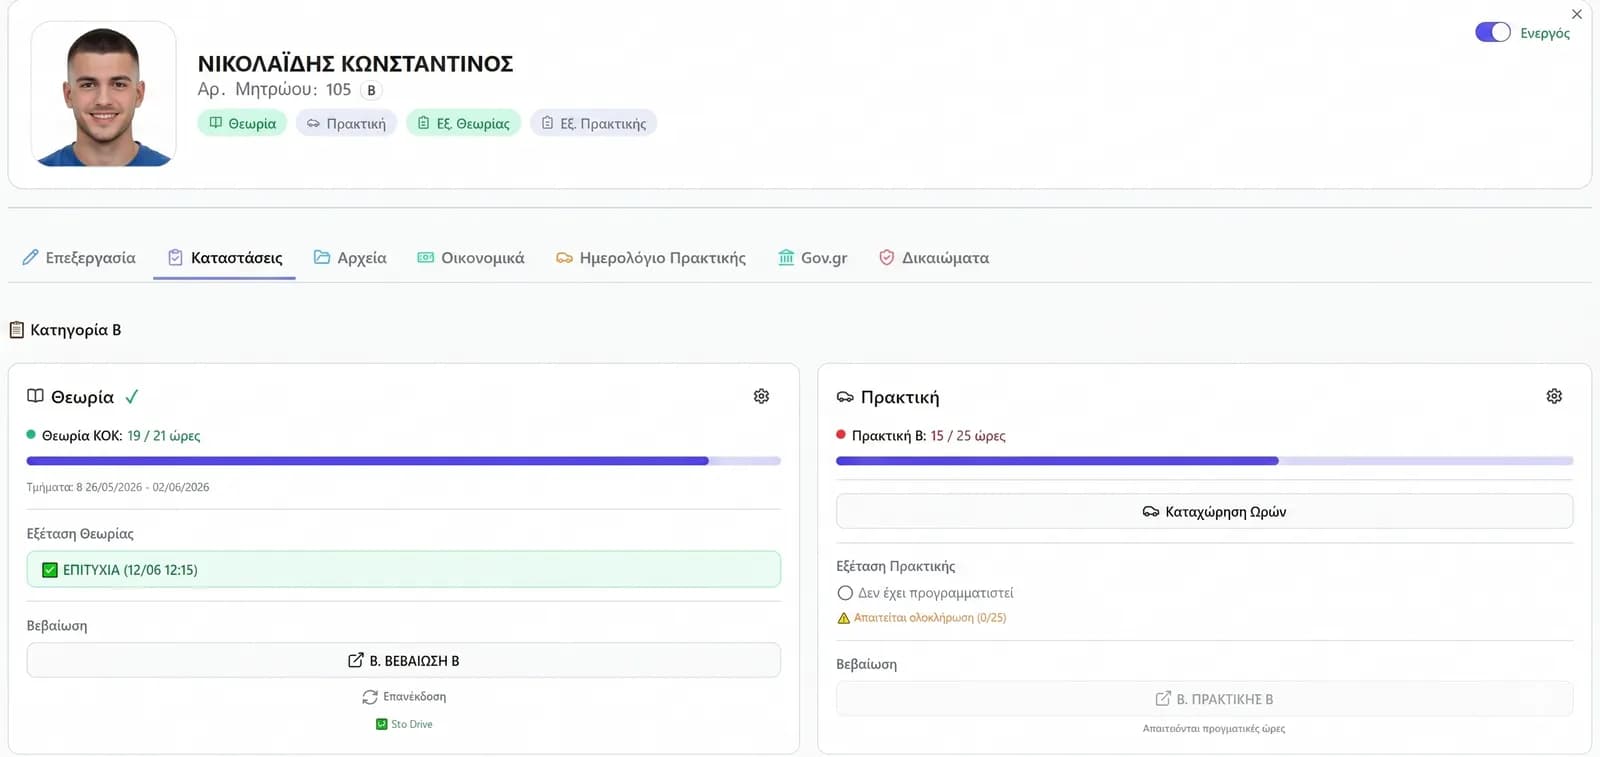1600x757 pixels.
Task: Open the Β. ΒΕΒΑΙΩΣΗ Β certificate button
Action: click(x=403, y=660)
